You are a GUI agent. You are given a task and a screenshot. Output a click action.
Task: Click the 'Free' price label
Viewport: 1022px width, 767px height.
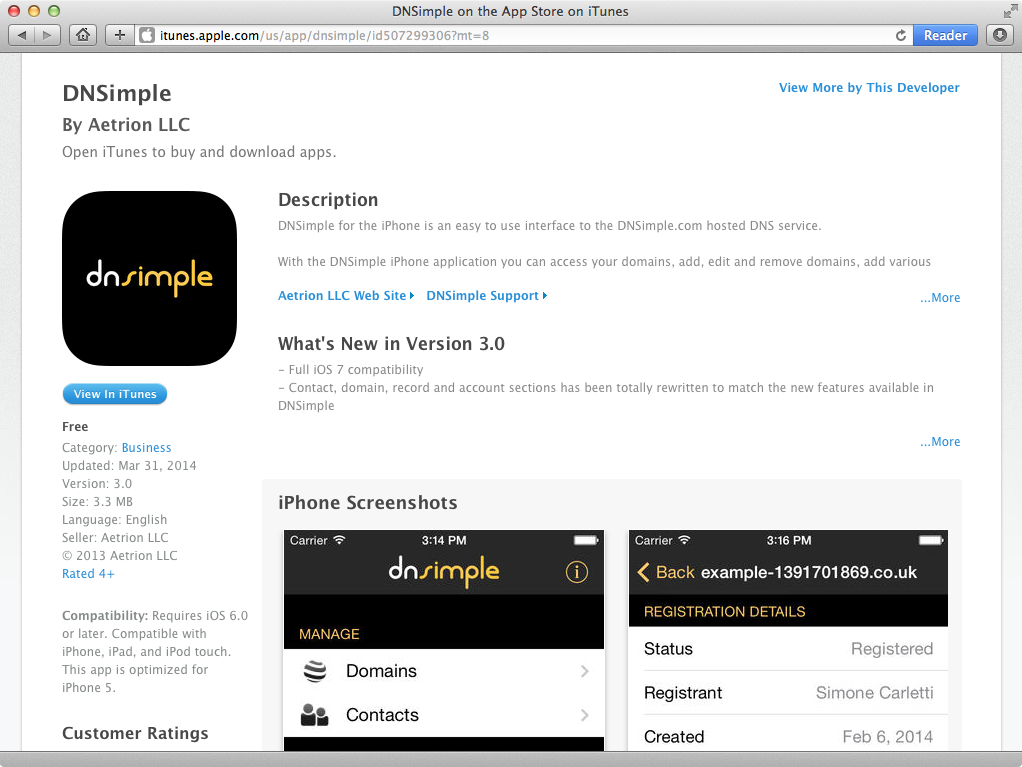(75, 427)
